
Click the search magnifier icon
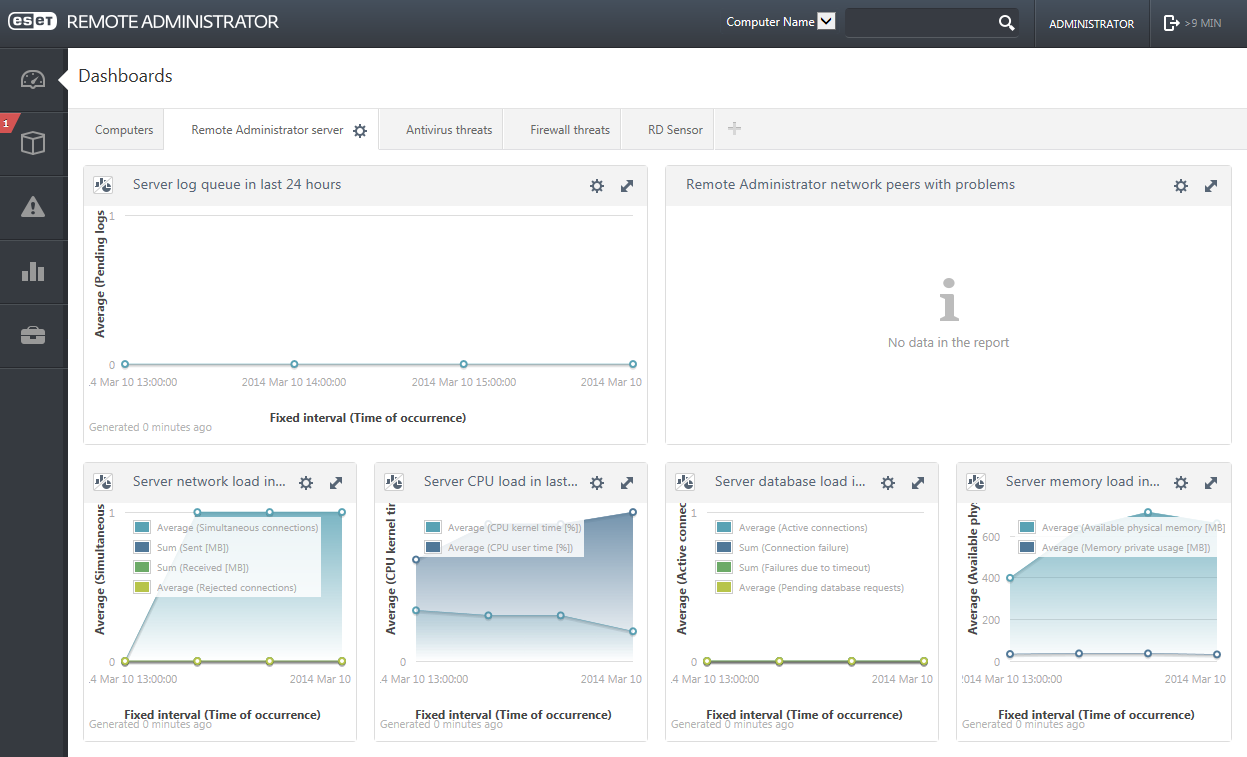coord(1007,23)
